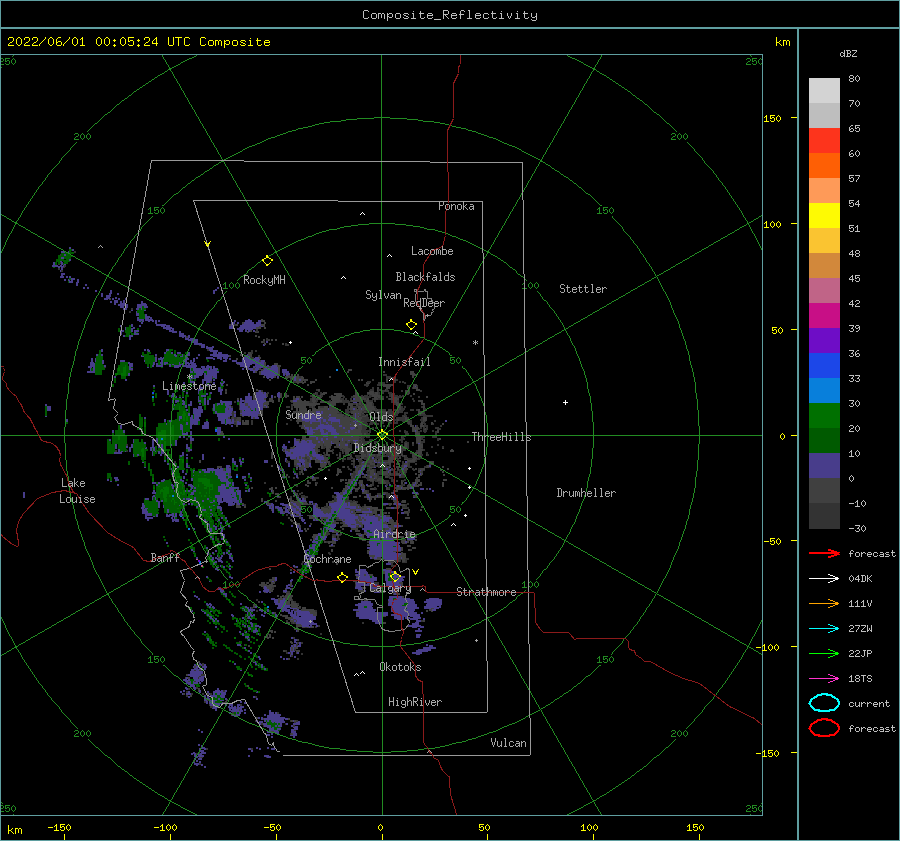
Task: Click the cyan 'current' ellipse icon
Action: click(x=824, y=703)
